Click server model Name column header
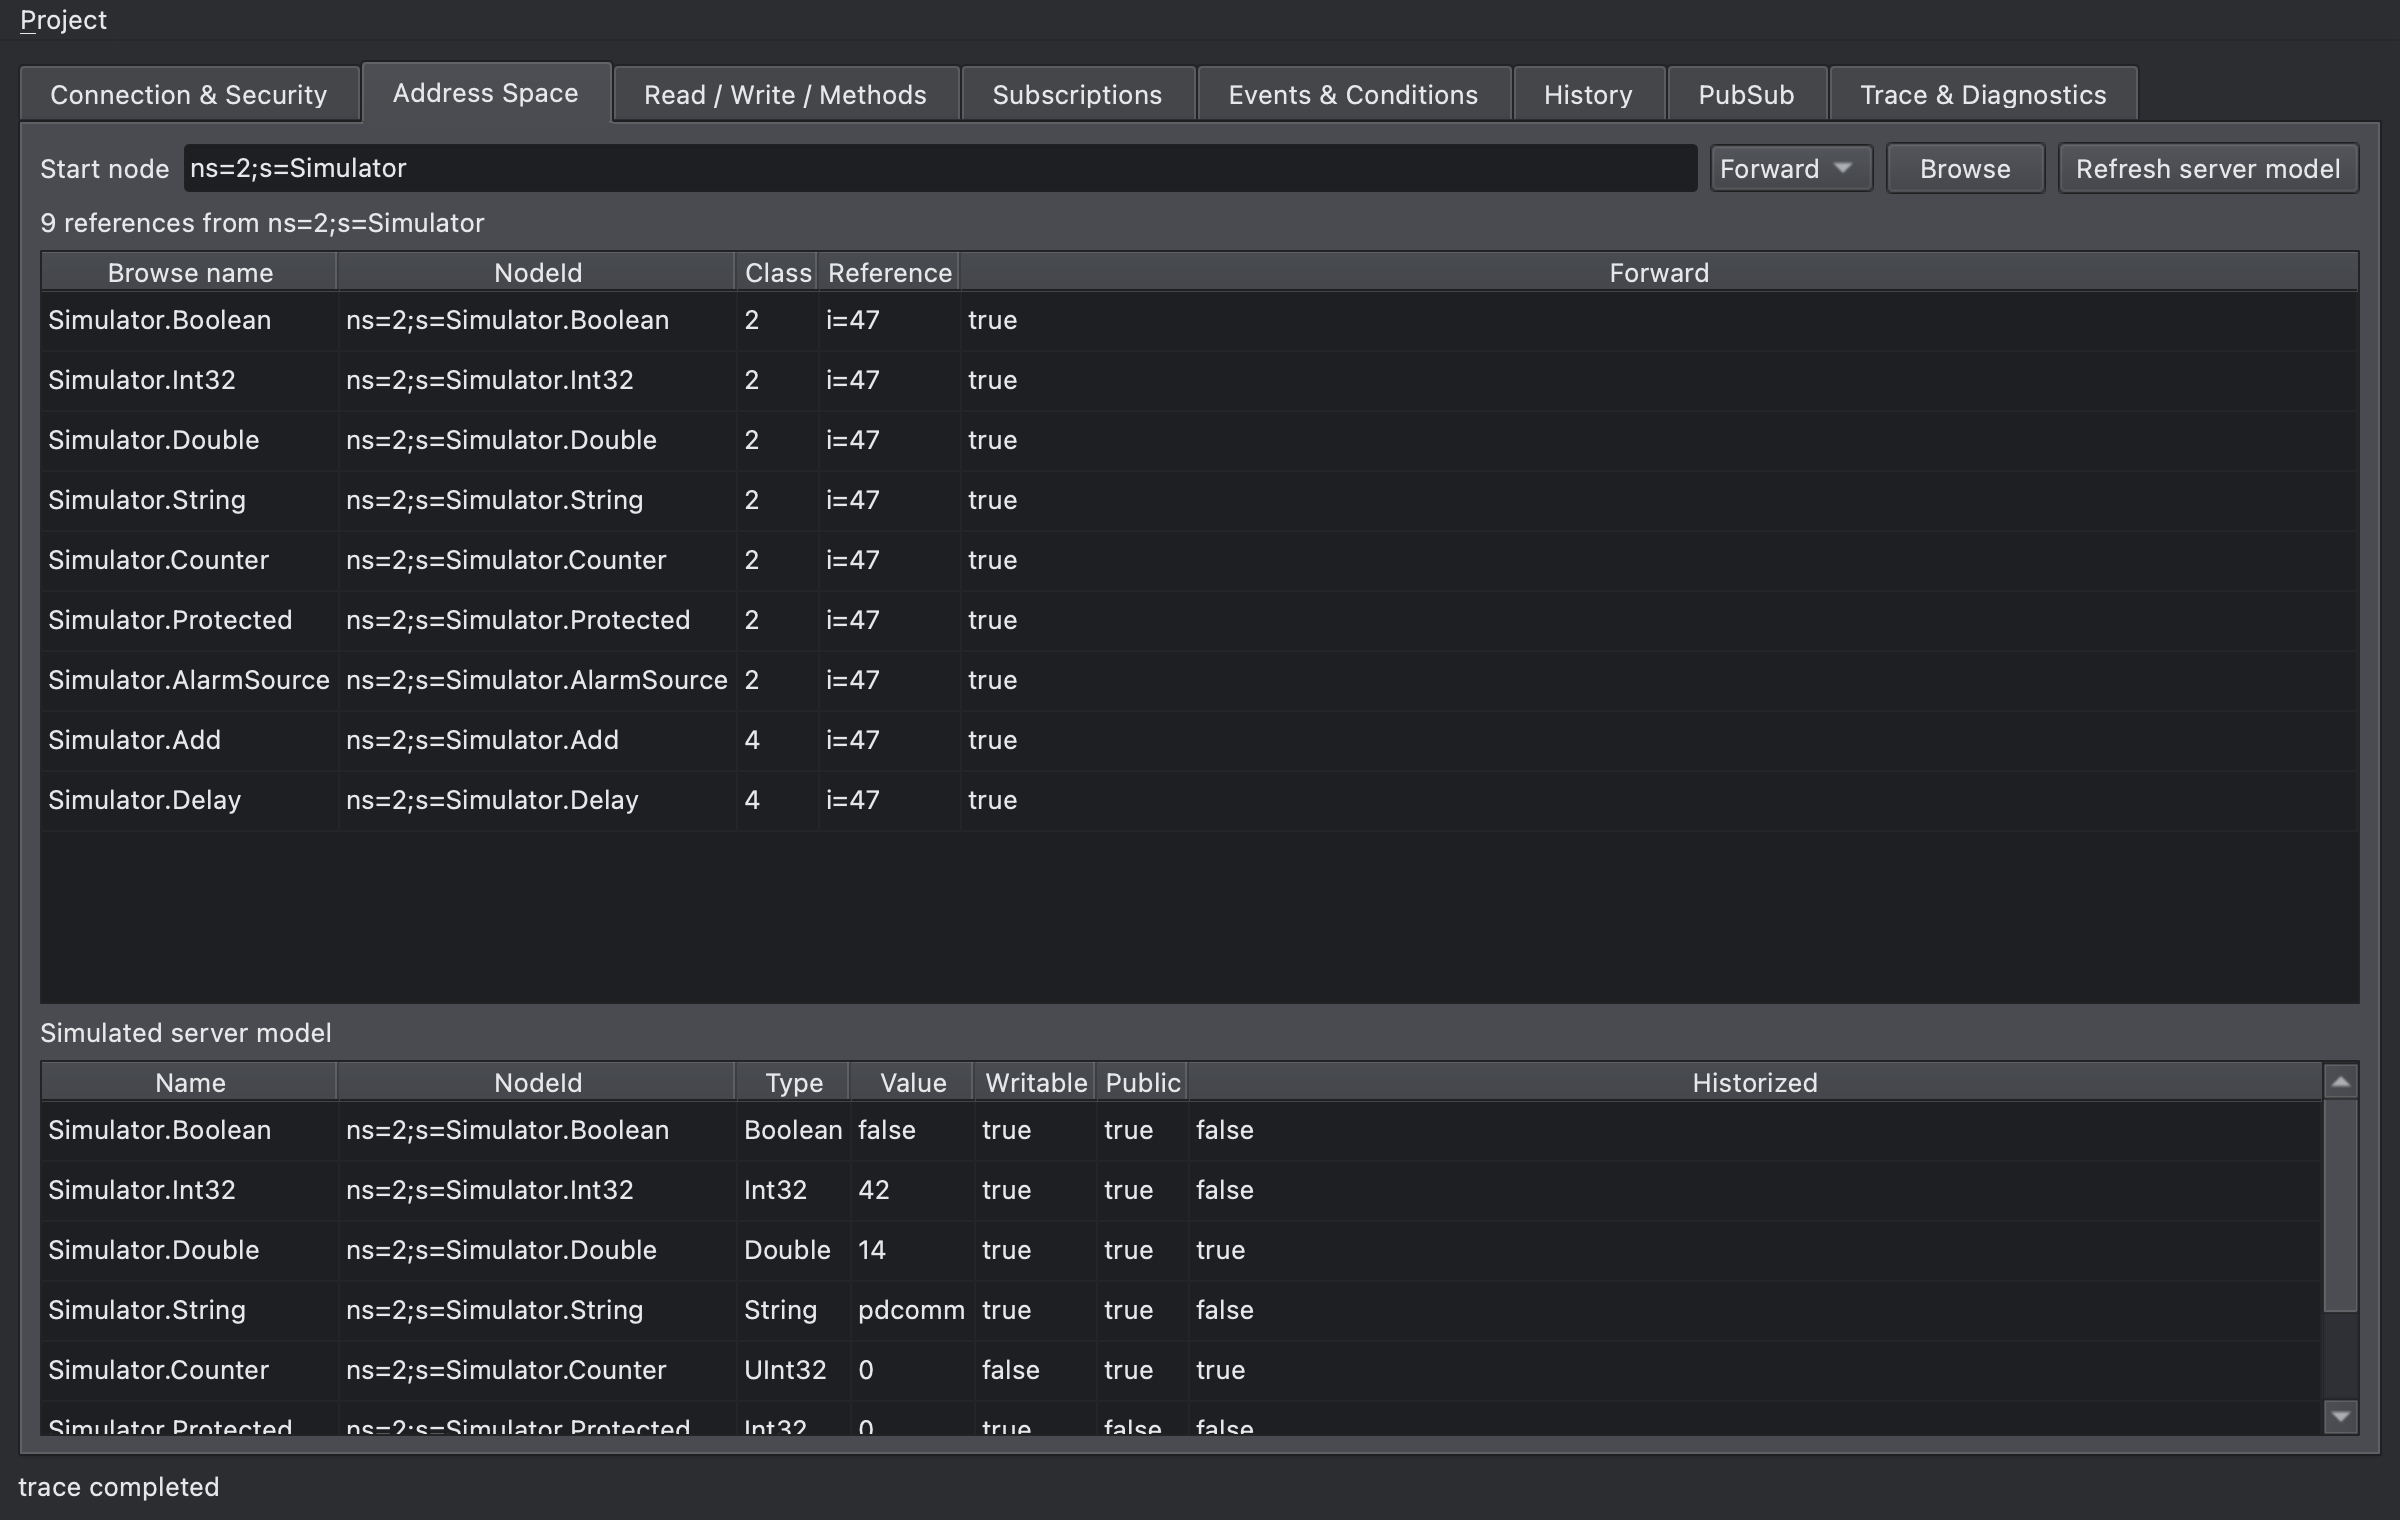The height and width of the screenshot is (1520, 2400). pos(190,1083)
